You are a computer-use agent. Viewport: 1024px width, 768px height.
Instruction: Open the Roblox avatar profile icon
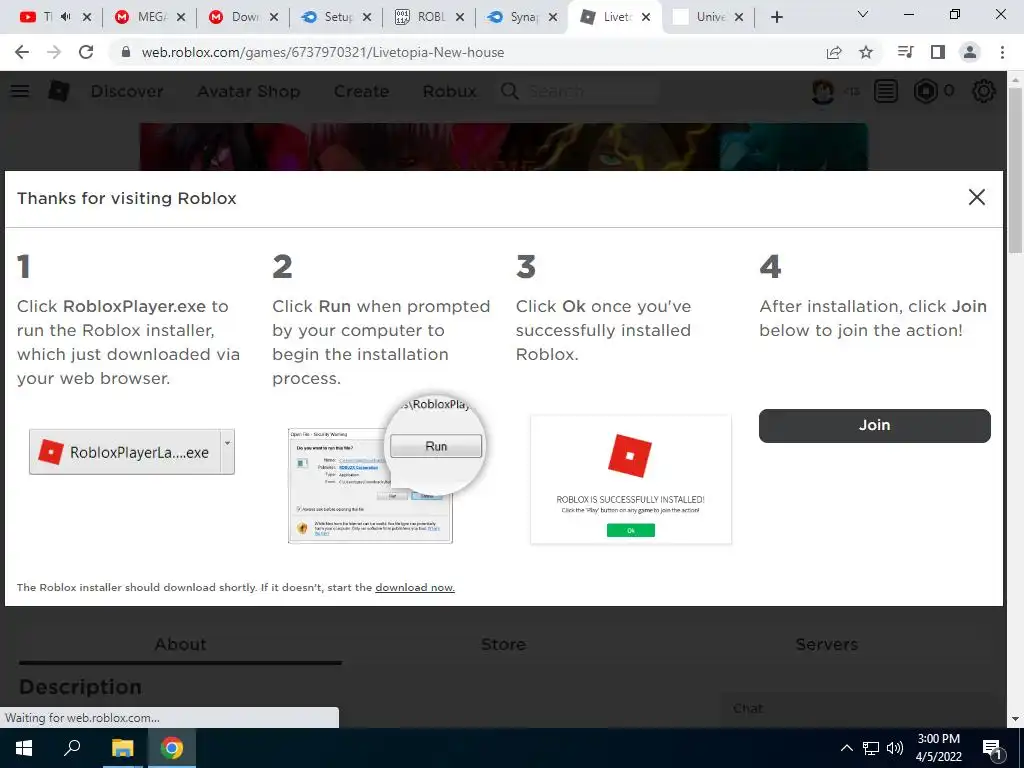823,91
